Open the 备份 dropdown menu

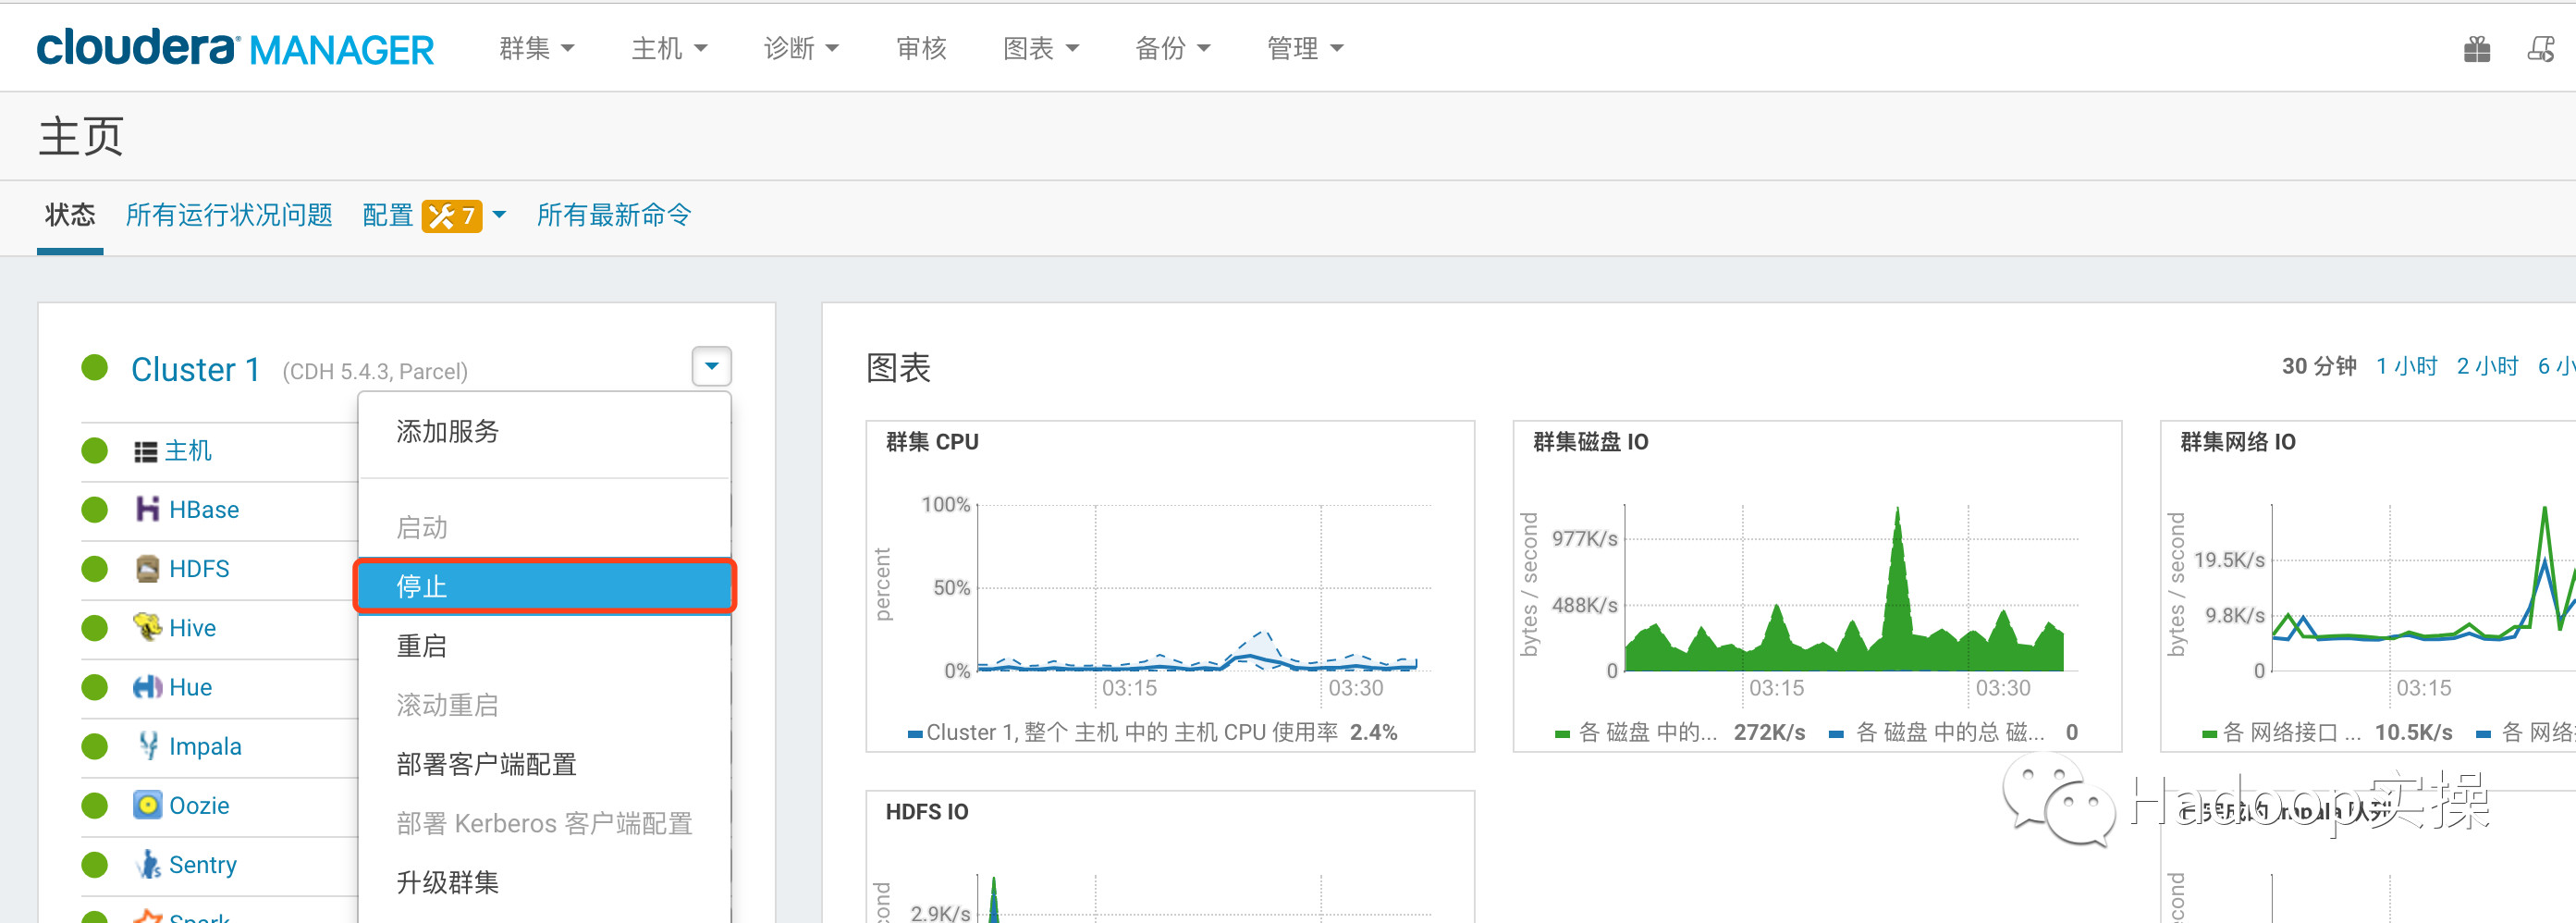point(1173,48)
